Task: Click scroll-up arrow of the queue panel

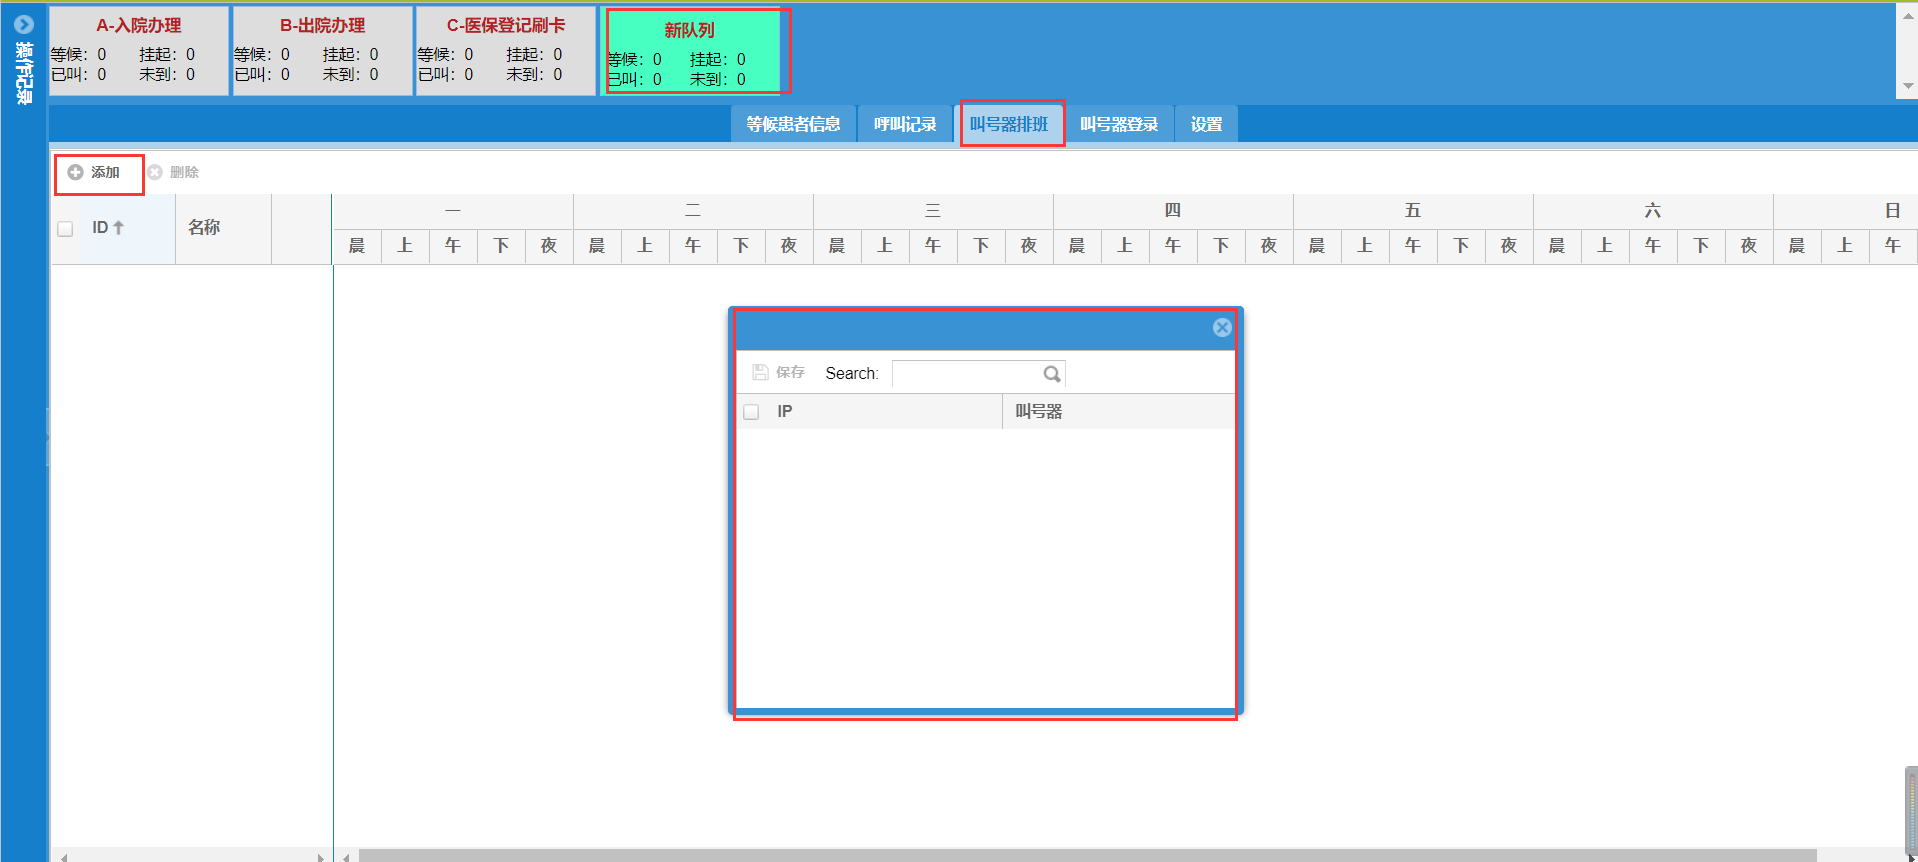Action: tap(1908, 15)
